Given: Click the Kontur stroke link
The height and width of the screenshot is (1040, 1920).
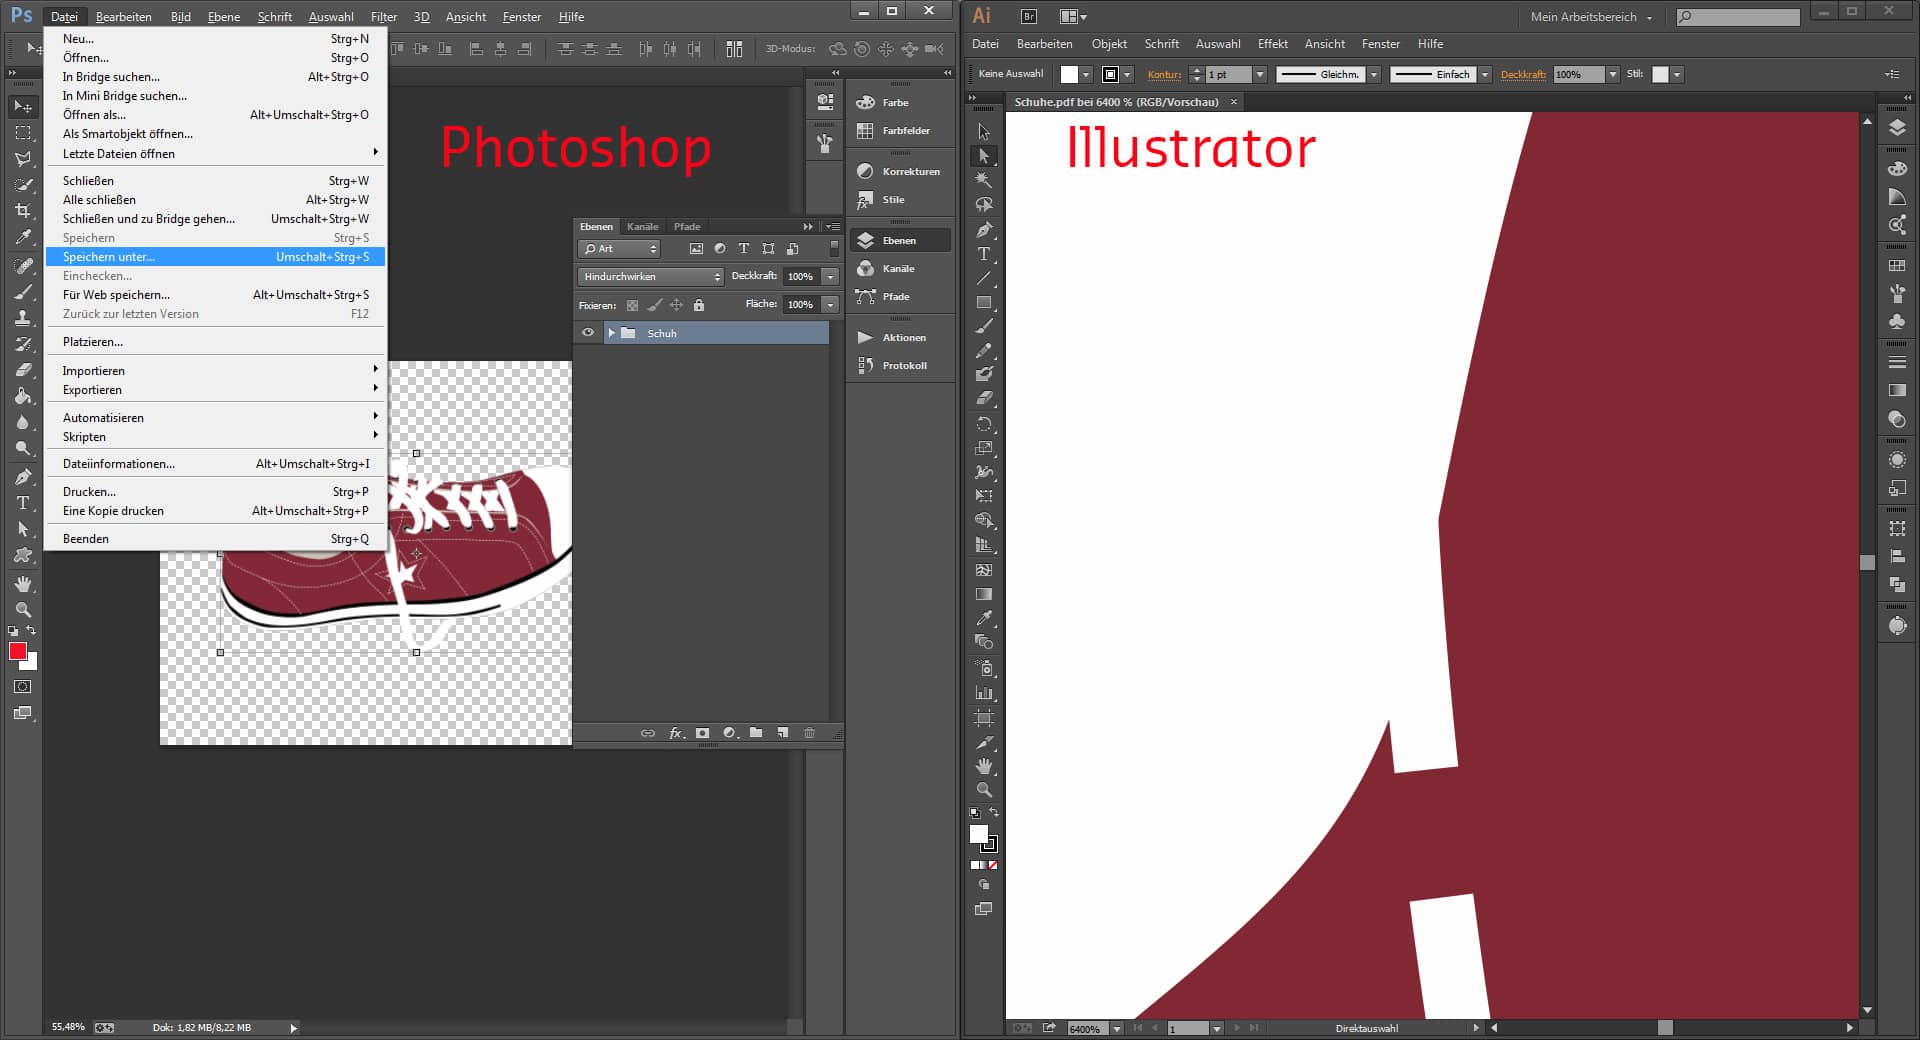Looking at the screenshot, I should coord(1164,75).
